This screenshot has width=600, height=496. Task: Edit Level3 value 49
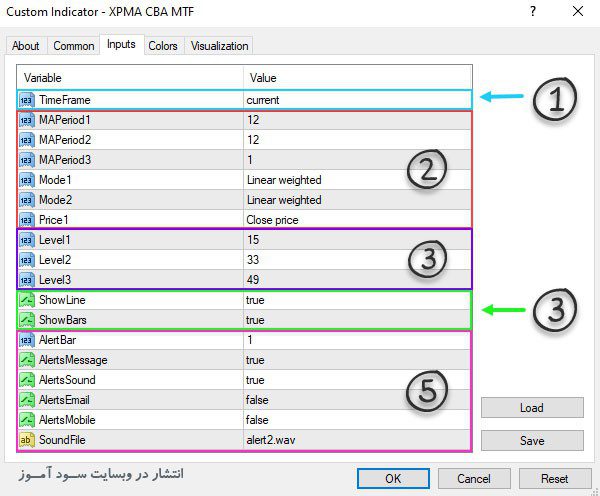tap(357, 280)
